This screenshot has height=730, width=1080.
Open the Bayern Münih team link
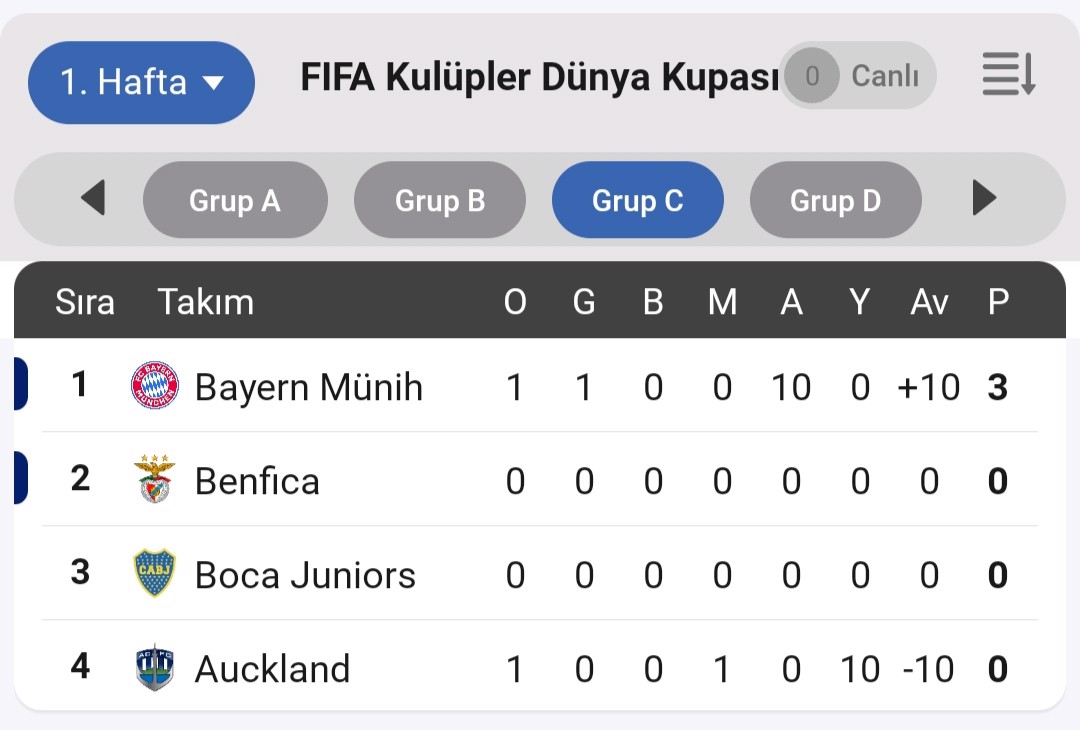point(309,387)
